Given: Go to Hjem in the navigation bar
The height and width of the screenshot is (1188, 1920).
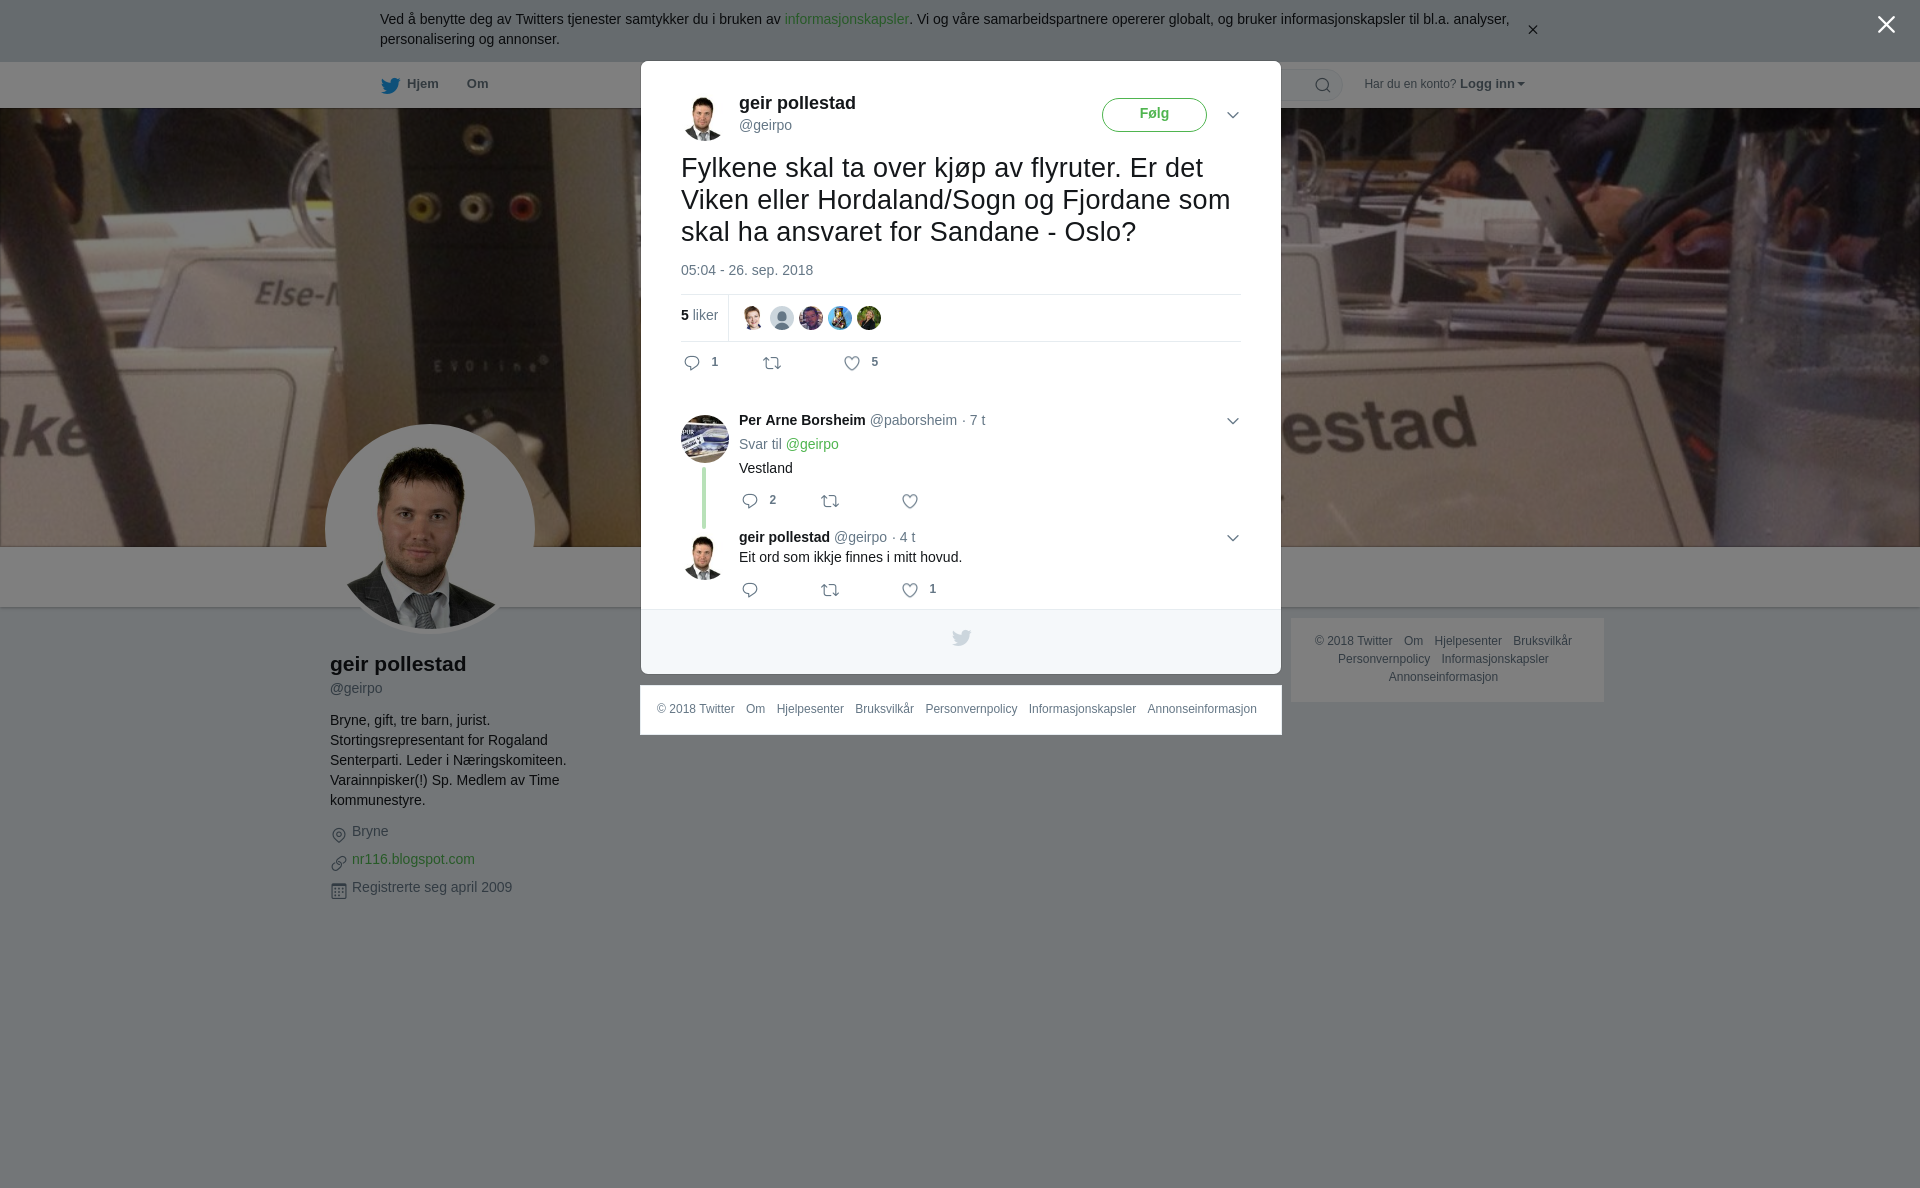Looking at the screenshot, I should (410, 84).
